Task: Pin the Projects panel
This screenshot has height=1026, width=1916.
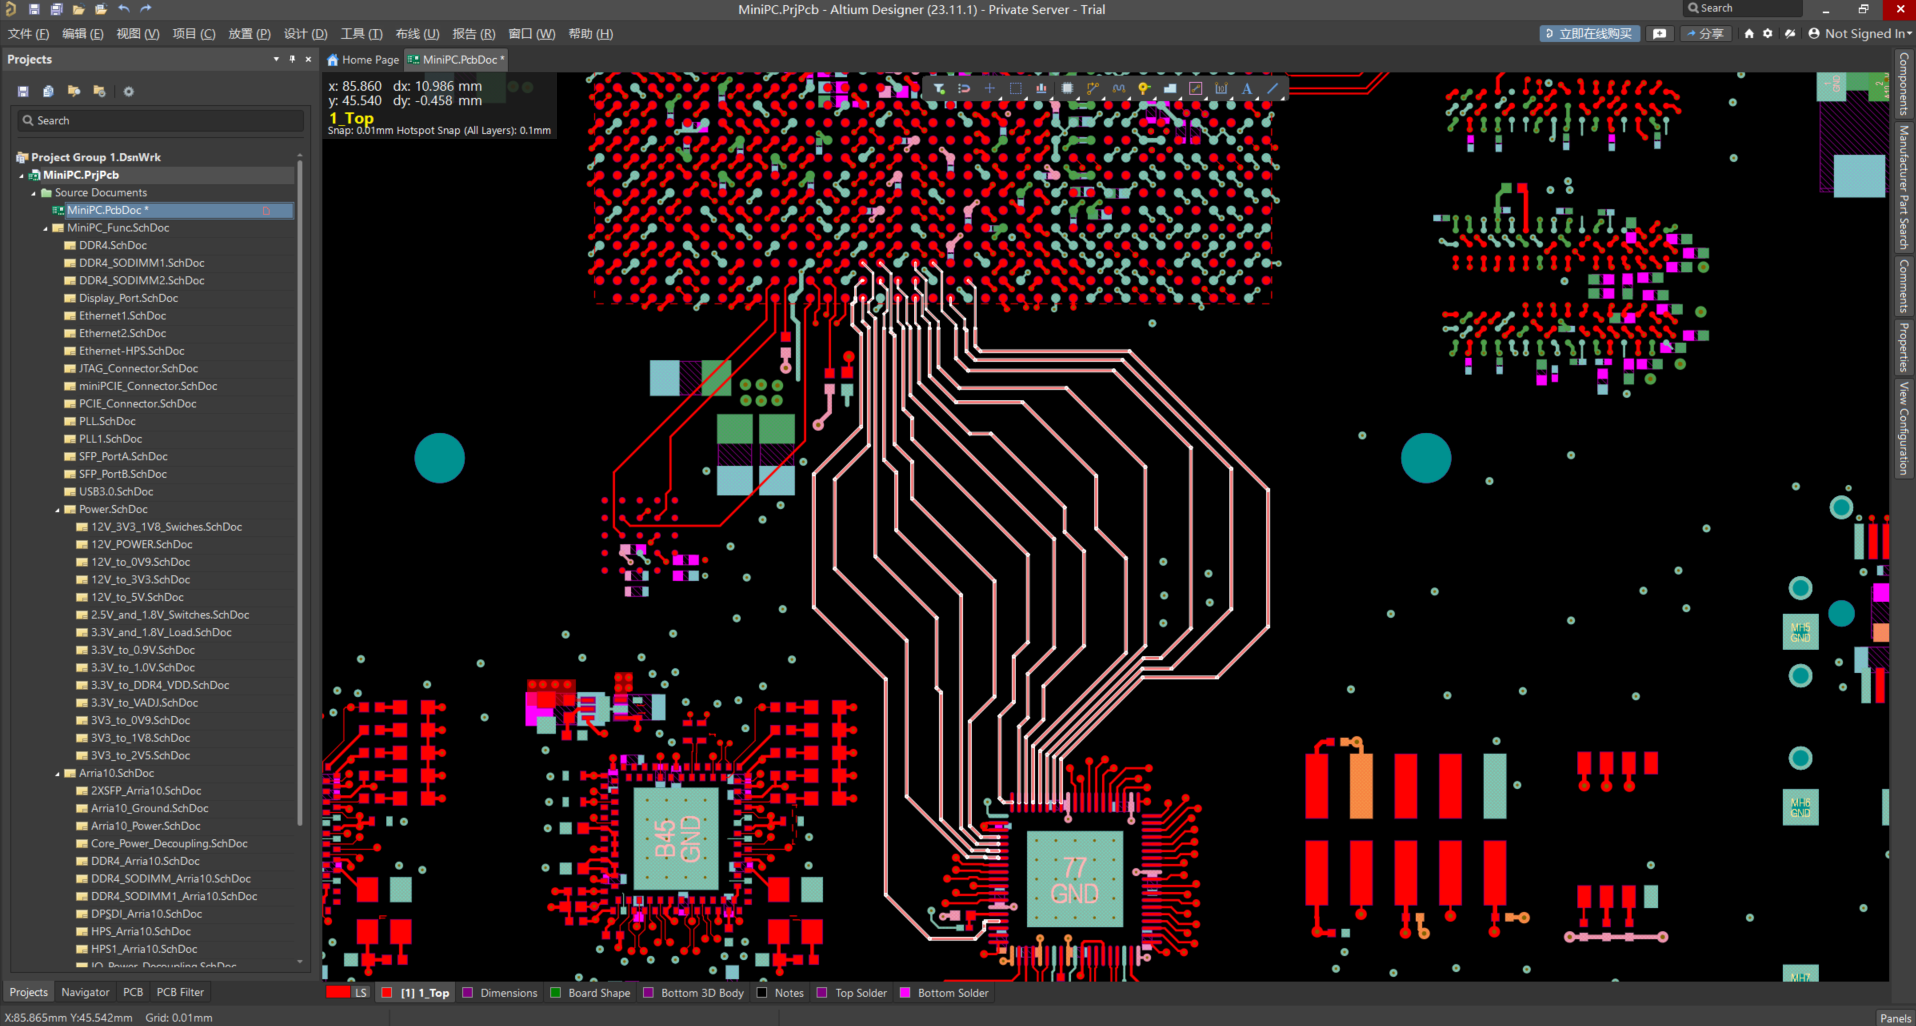Action: coord(292,59)
